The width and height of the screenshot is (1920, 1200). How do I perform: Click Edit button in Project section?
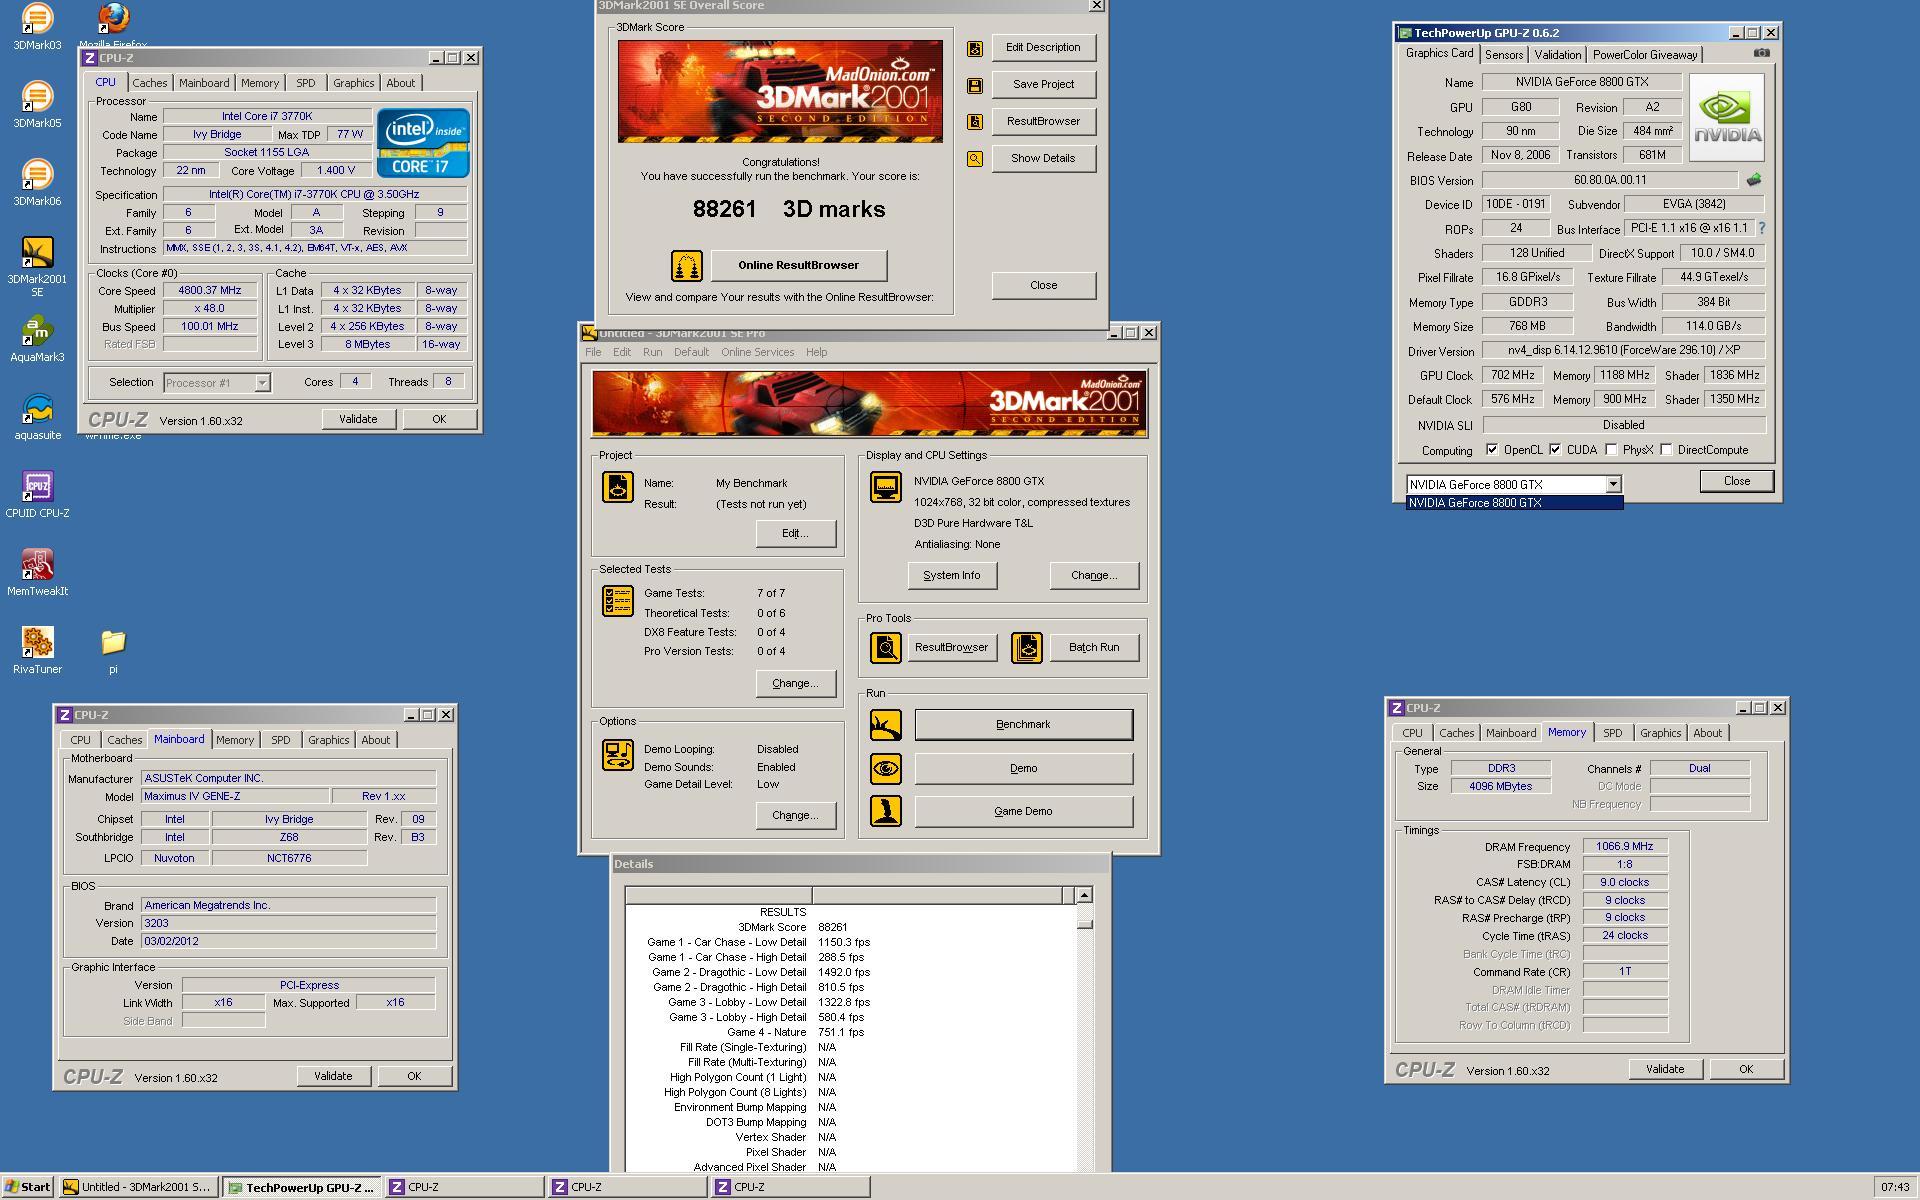point(795,534)
